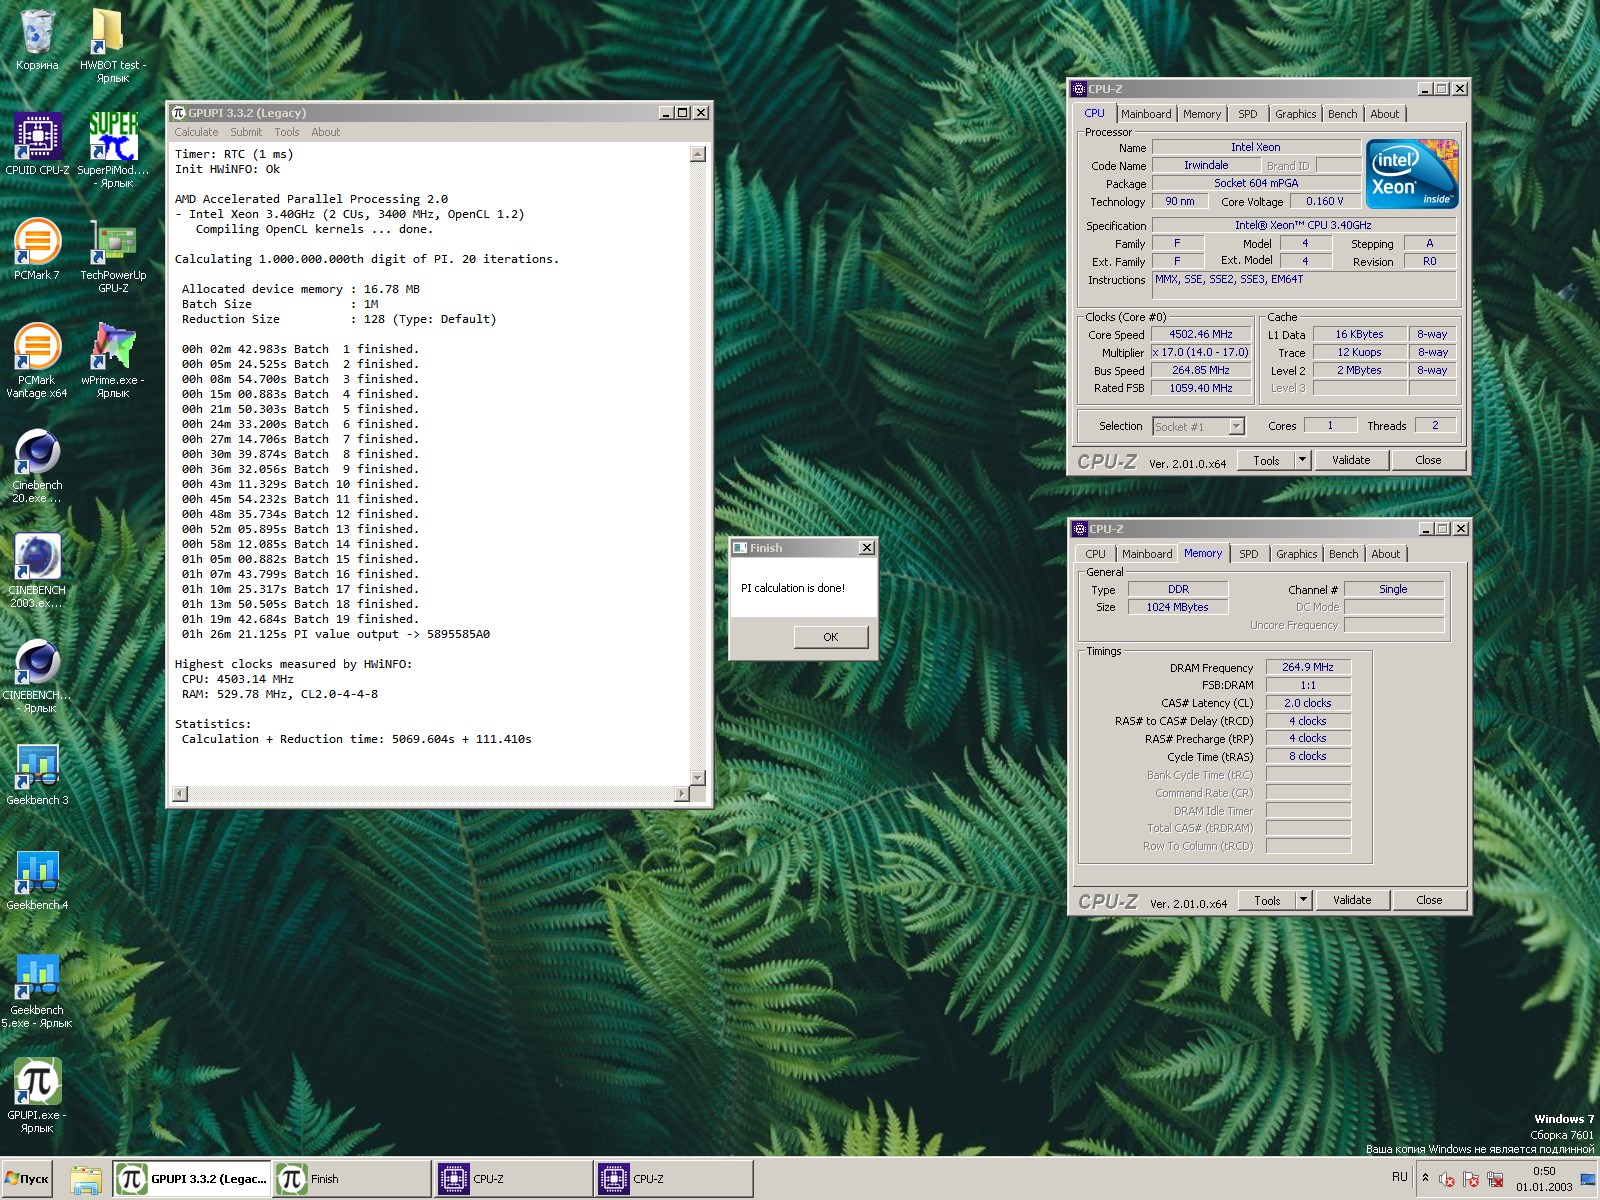Click the Intel Xeon inside logo
This screenshot has width=1600, height=1200.
1412,174
